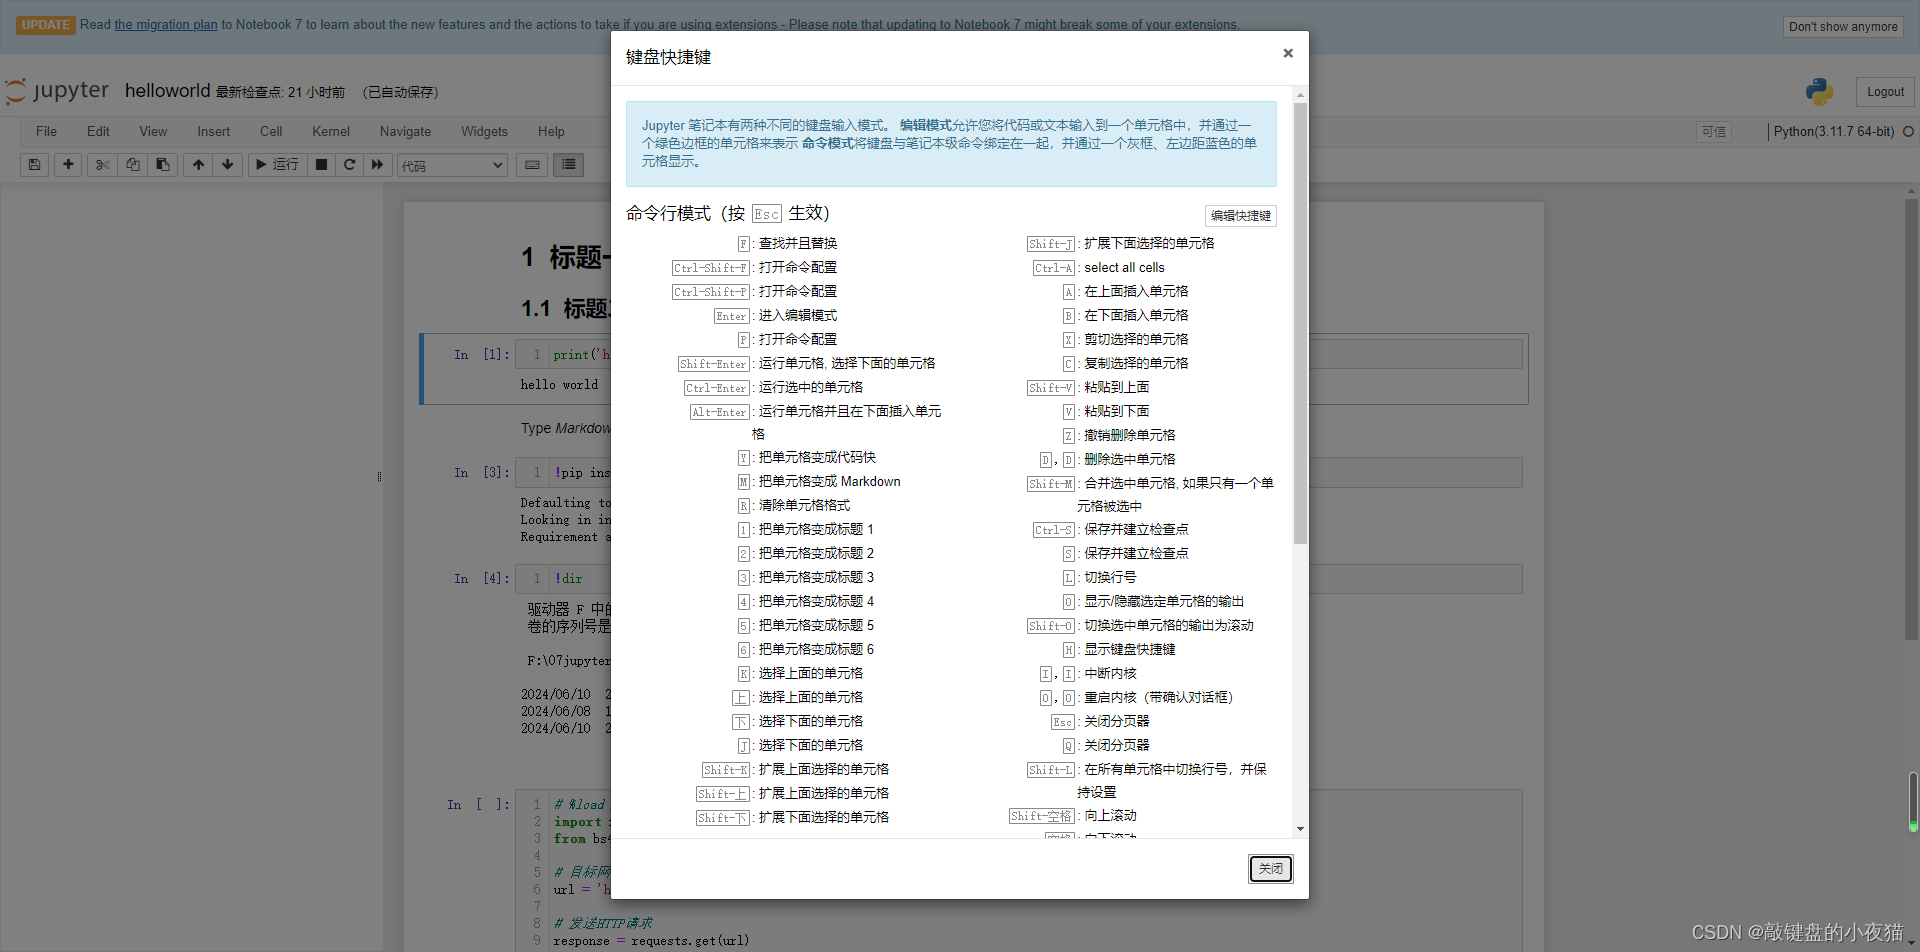Click the 粘贴到上面 Shift-V entry
The image size is (1920, 952).
pos(1117,388)
